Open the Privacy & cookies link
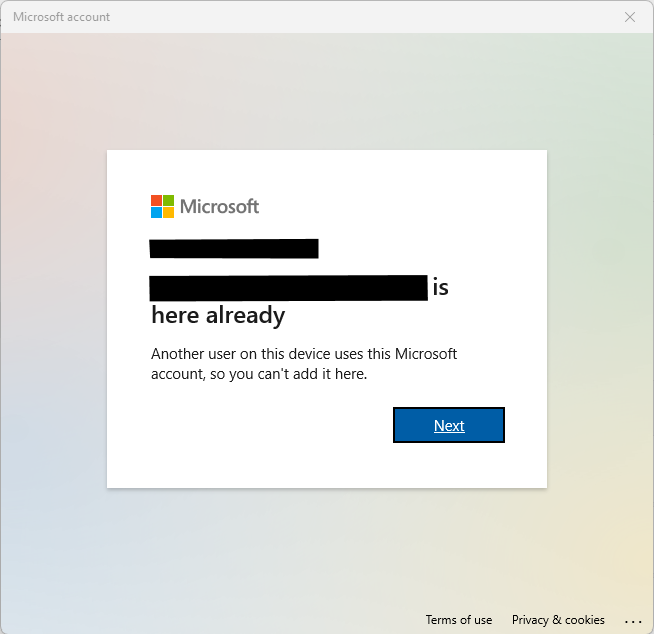The image size is (654, 634). tap(558, 620)
